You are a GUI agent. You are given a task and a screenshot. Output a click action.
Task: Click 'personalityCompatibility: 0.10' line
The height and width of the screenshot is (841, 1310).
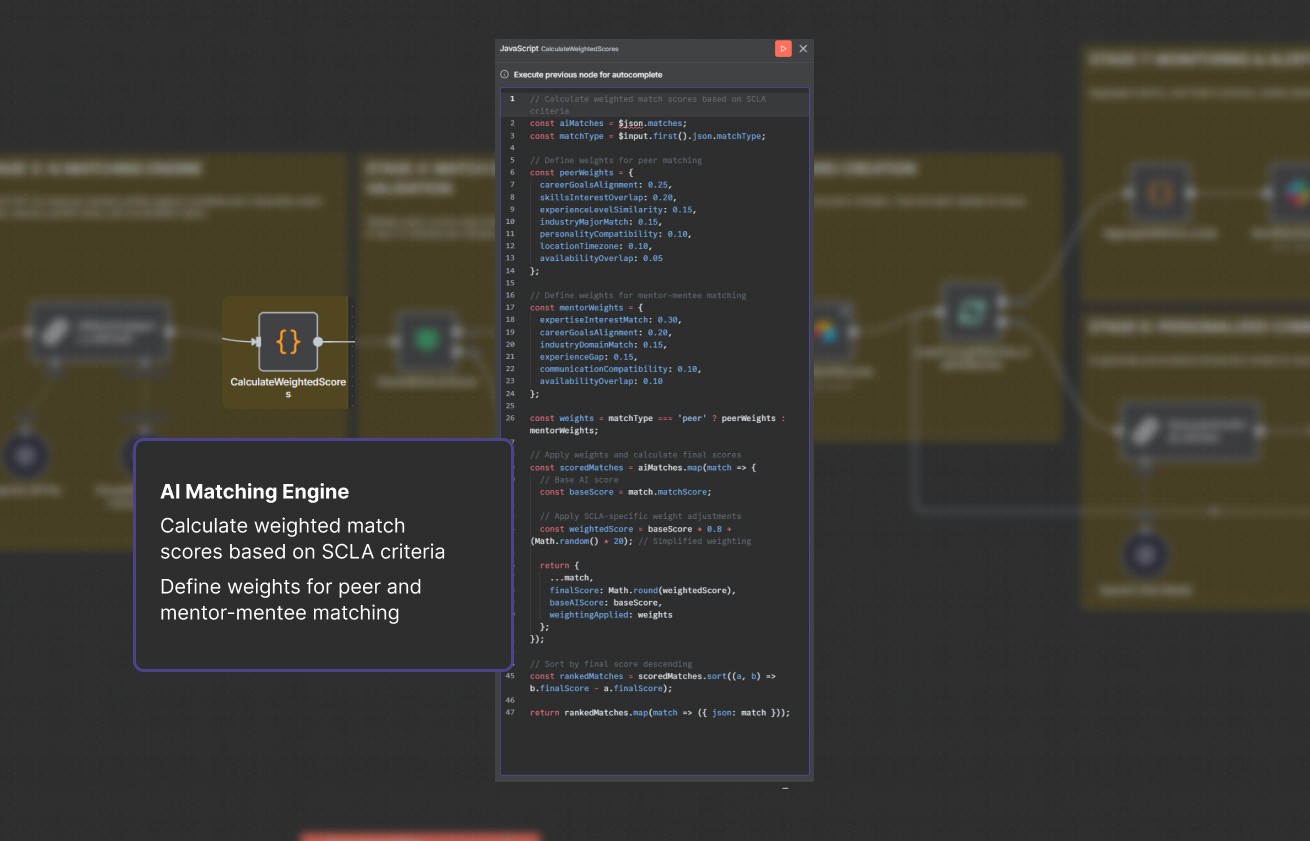coord(616,234)
